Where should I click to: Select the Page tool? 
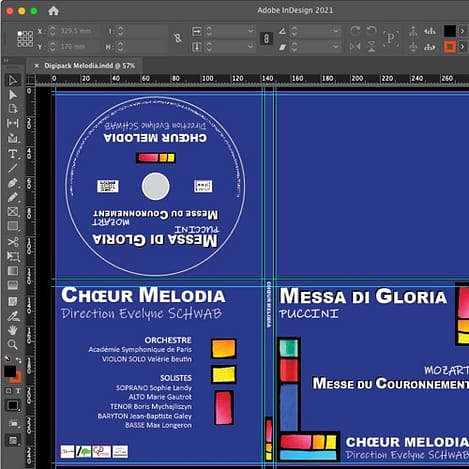click(x=13, y=109)
